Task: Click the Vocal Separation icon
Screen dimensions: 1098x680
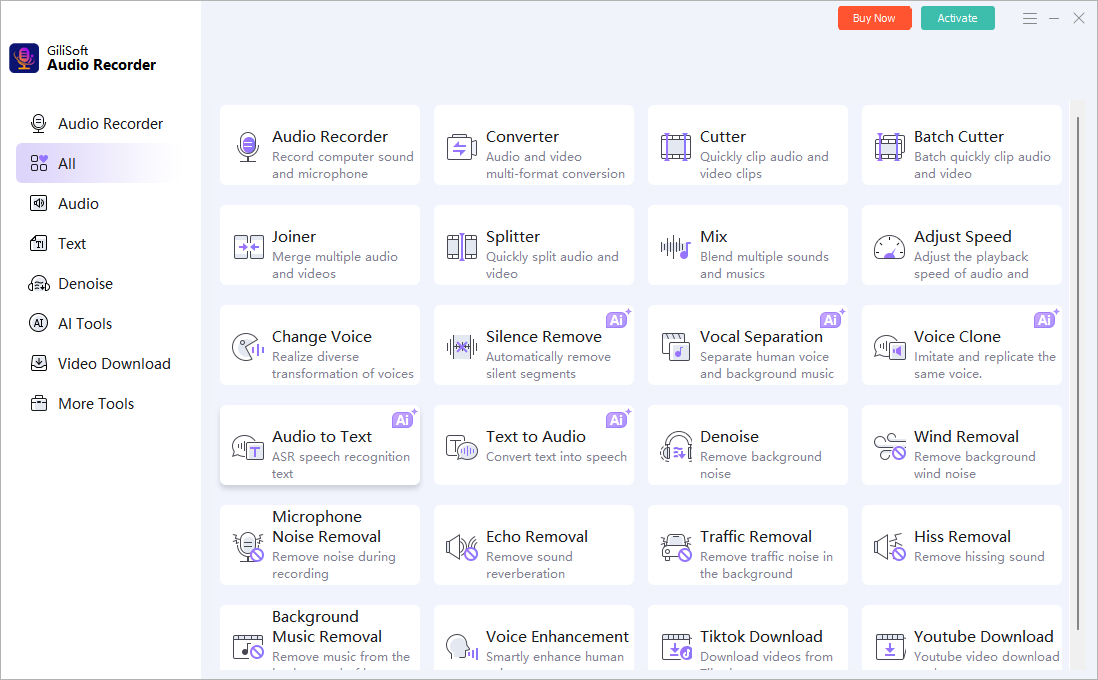Action: (675, 347)
